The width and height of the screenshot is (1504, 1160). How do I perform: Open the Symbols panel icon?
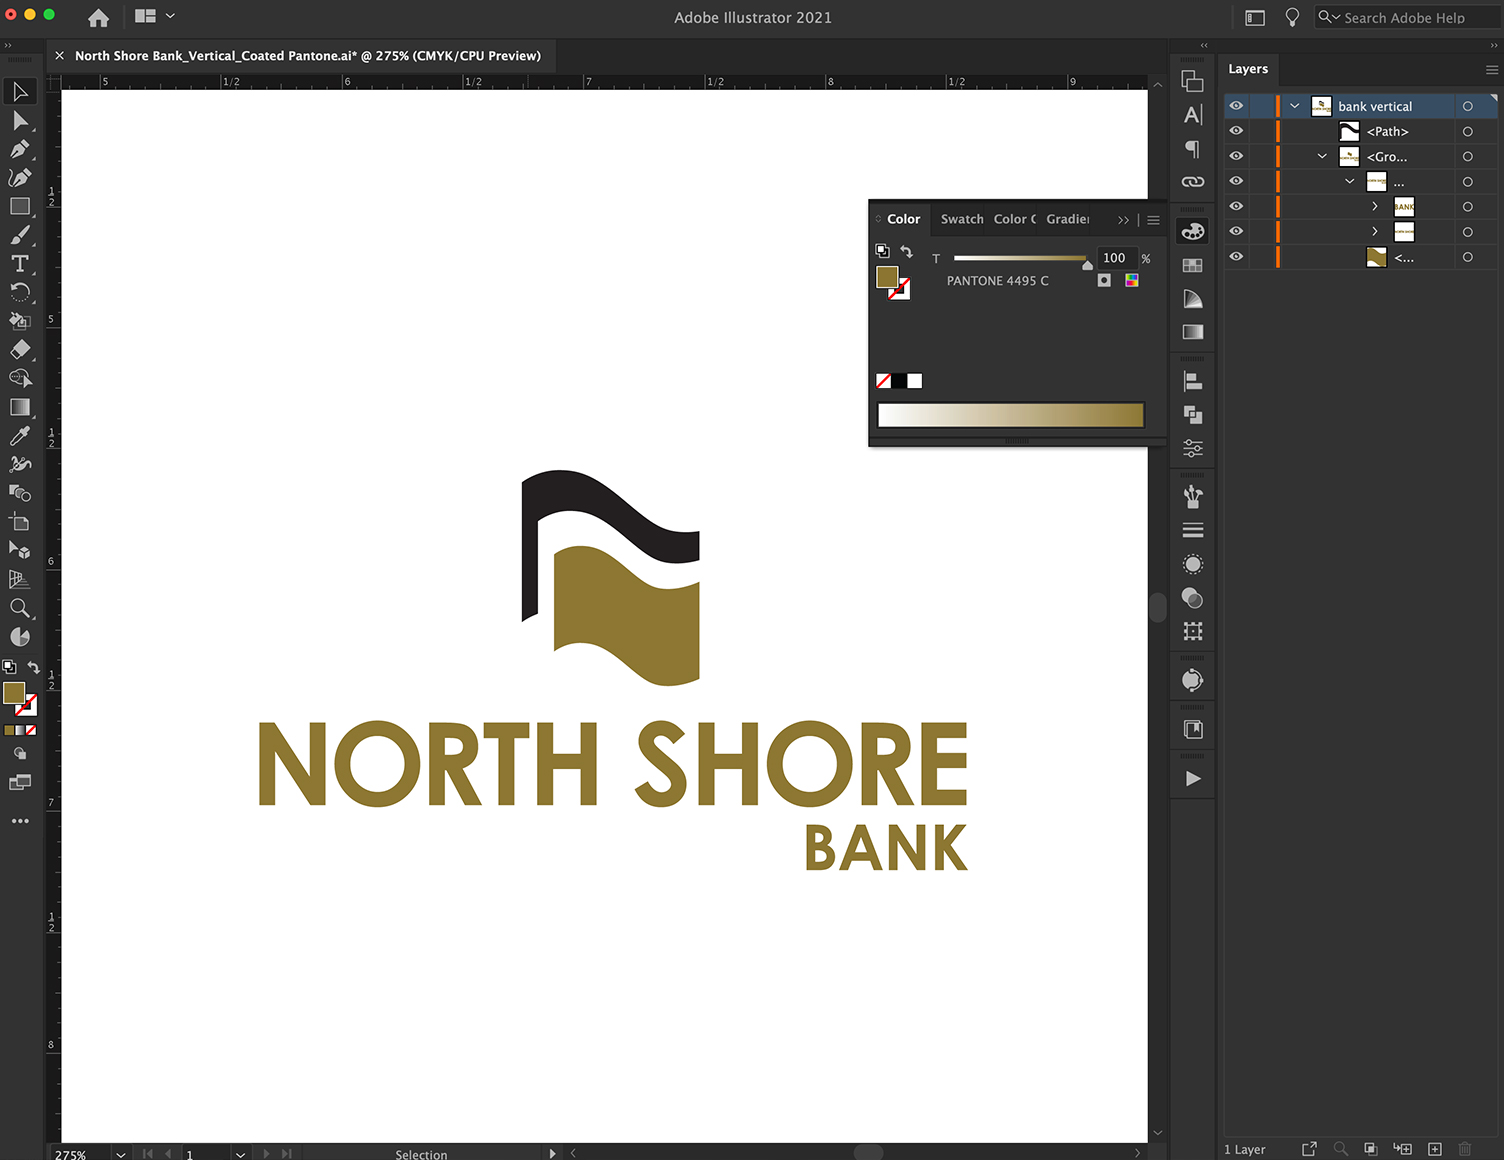point(1193,496)
